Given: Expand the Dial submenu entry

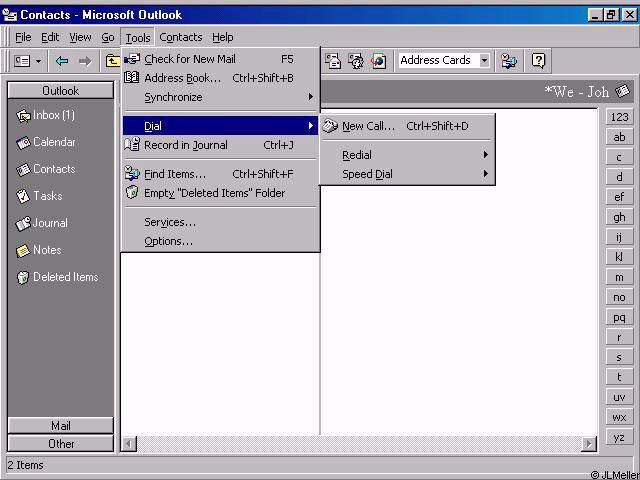Looking at the screenshot, I should (x=220, y=126).
